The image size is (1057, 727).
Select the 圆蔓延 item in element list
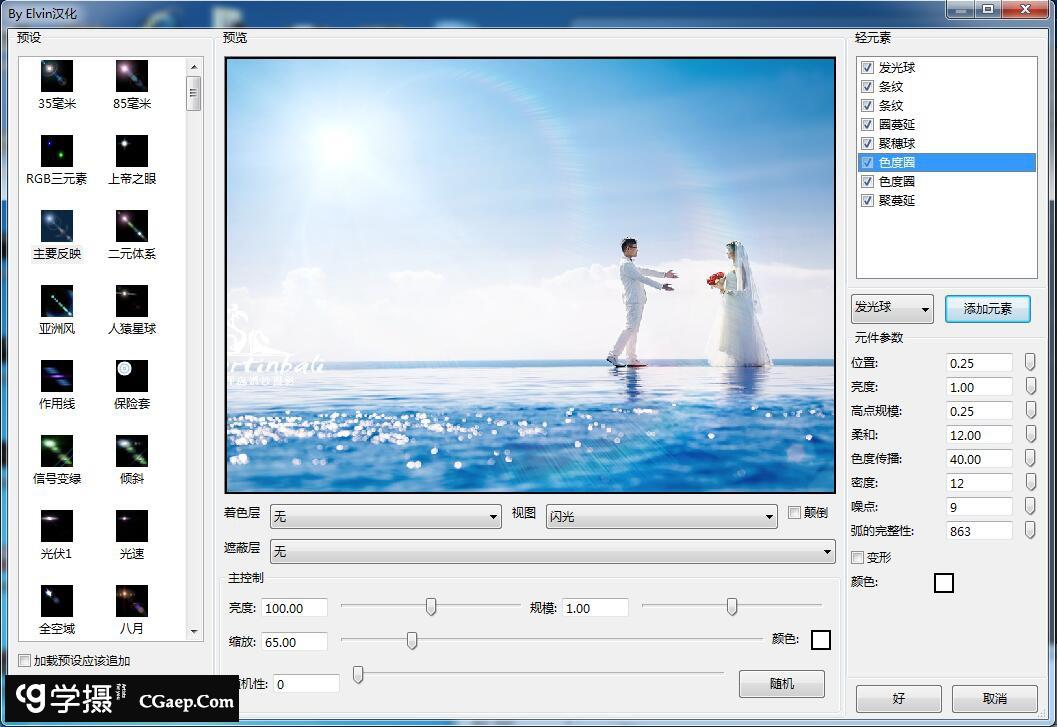click(x=897, y=125)
